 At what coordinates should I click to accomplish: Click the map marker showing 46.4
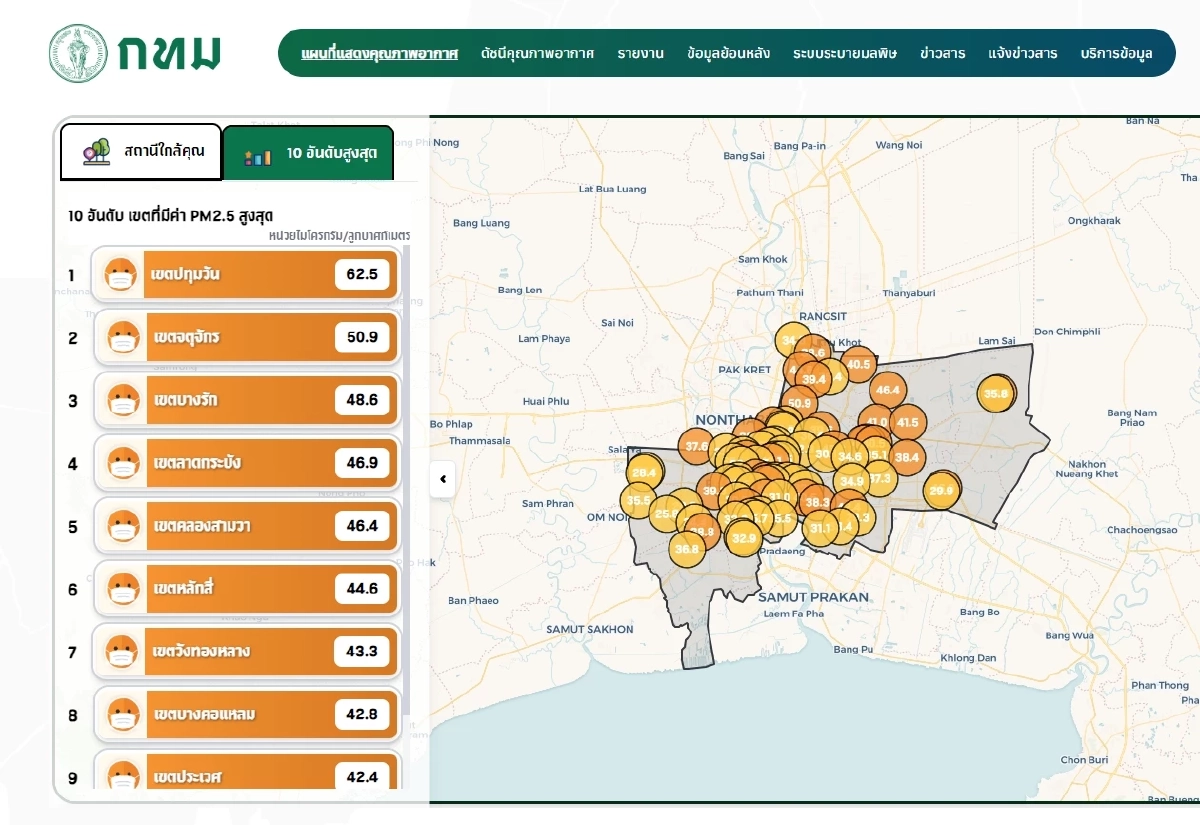[887, 390]
